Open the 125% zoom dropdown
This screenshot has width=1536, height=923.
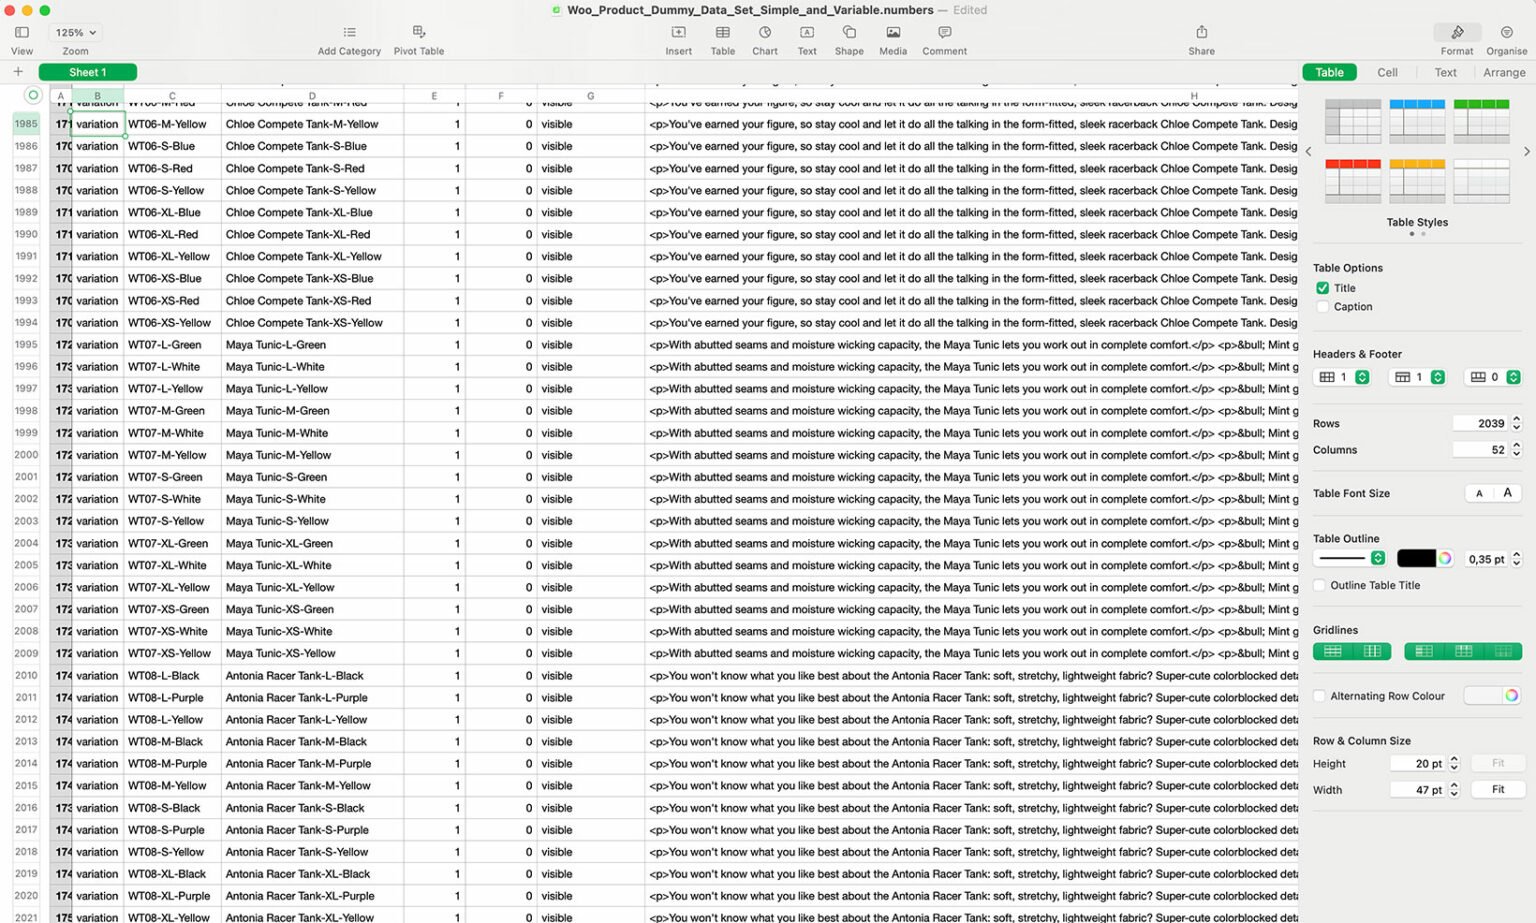[74, 32]
